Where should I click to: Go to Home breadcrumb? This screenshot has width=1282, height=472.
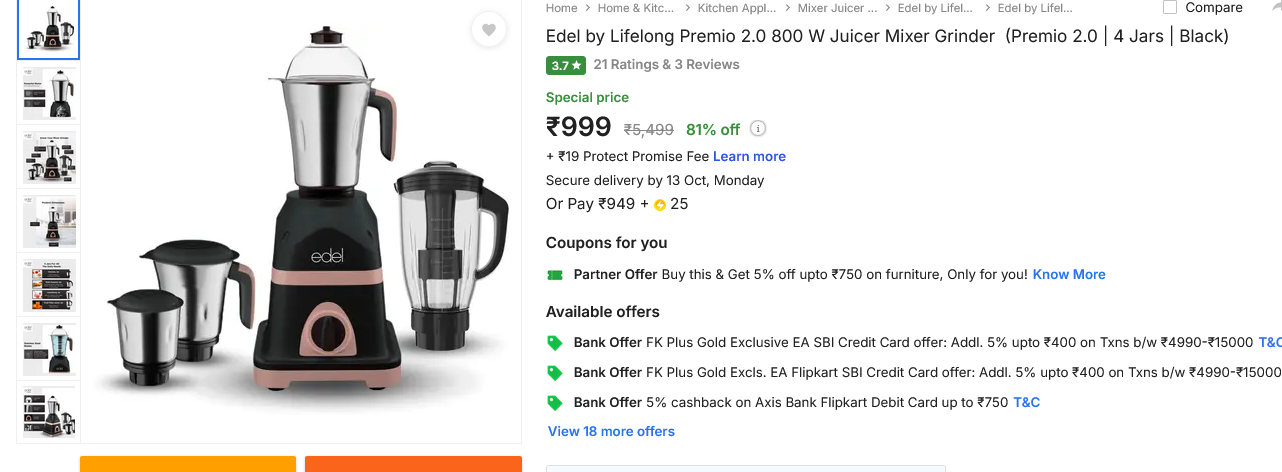[561, 8]
